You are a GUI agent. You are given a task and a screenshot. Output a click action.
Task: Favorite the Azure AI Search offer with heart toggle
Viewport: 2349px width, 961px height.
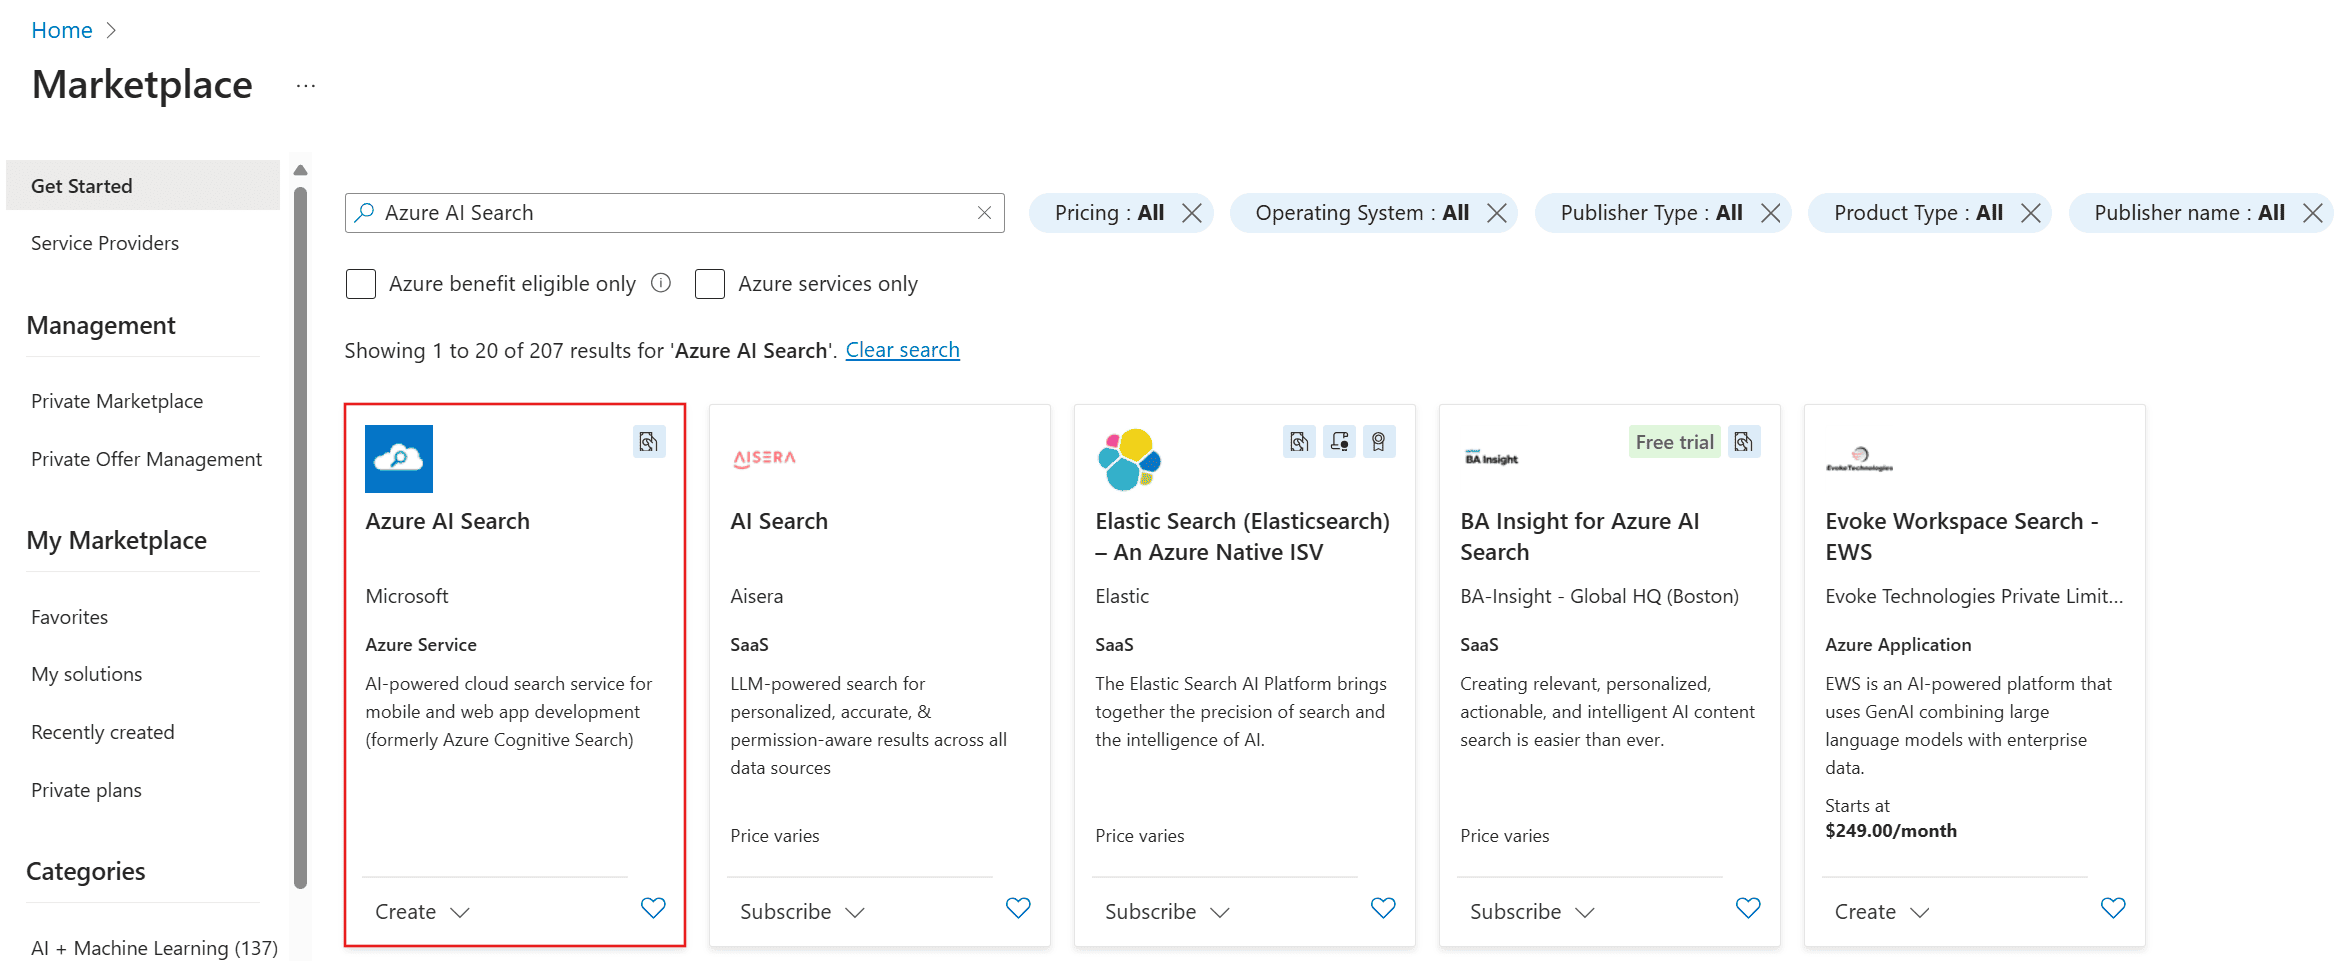(653, 908)
